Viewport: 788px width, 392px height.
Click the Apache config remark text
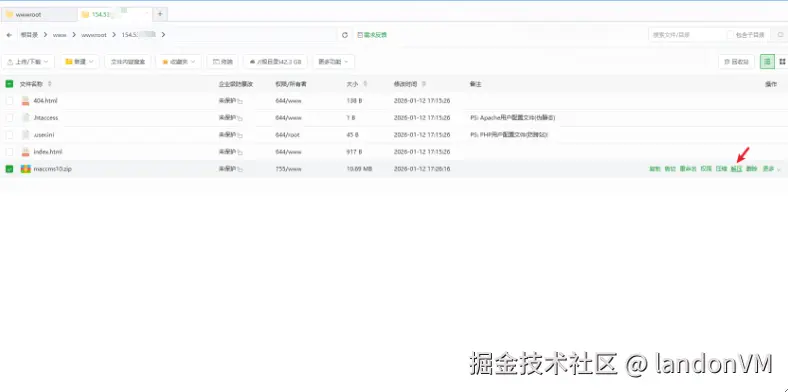(513, 118)
